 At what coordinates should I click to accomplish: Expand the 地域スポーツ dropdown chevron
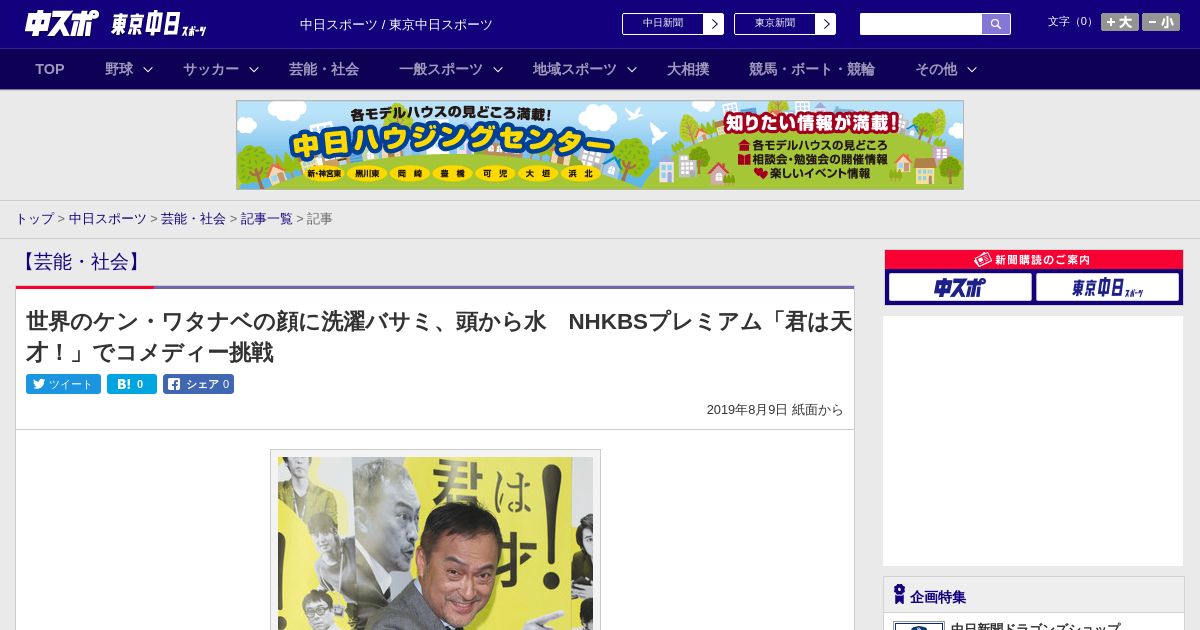tap(632, 69)
